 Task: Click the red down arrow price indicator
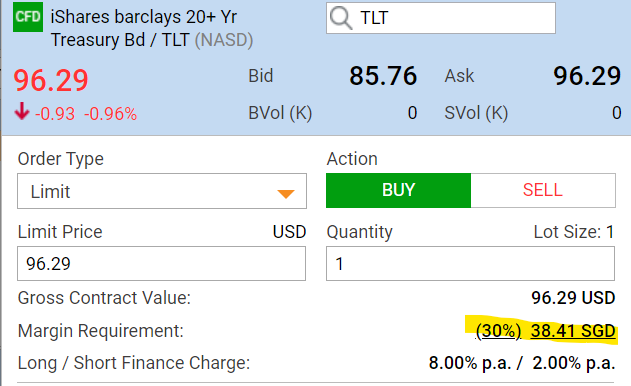click(22, 111)
